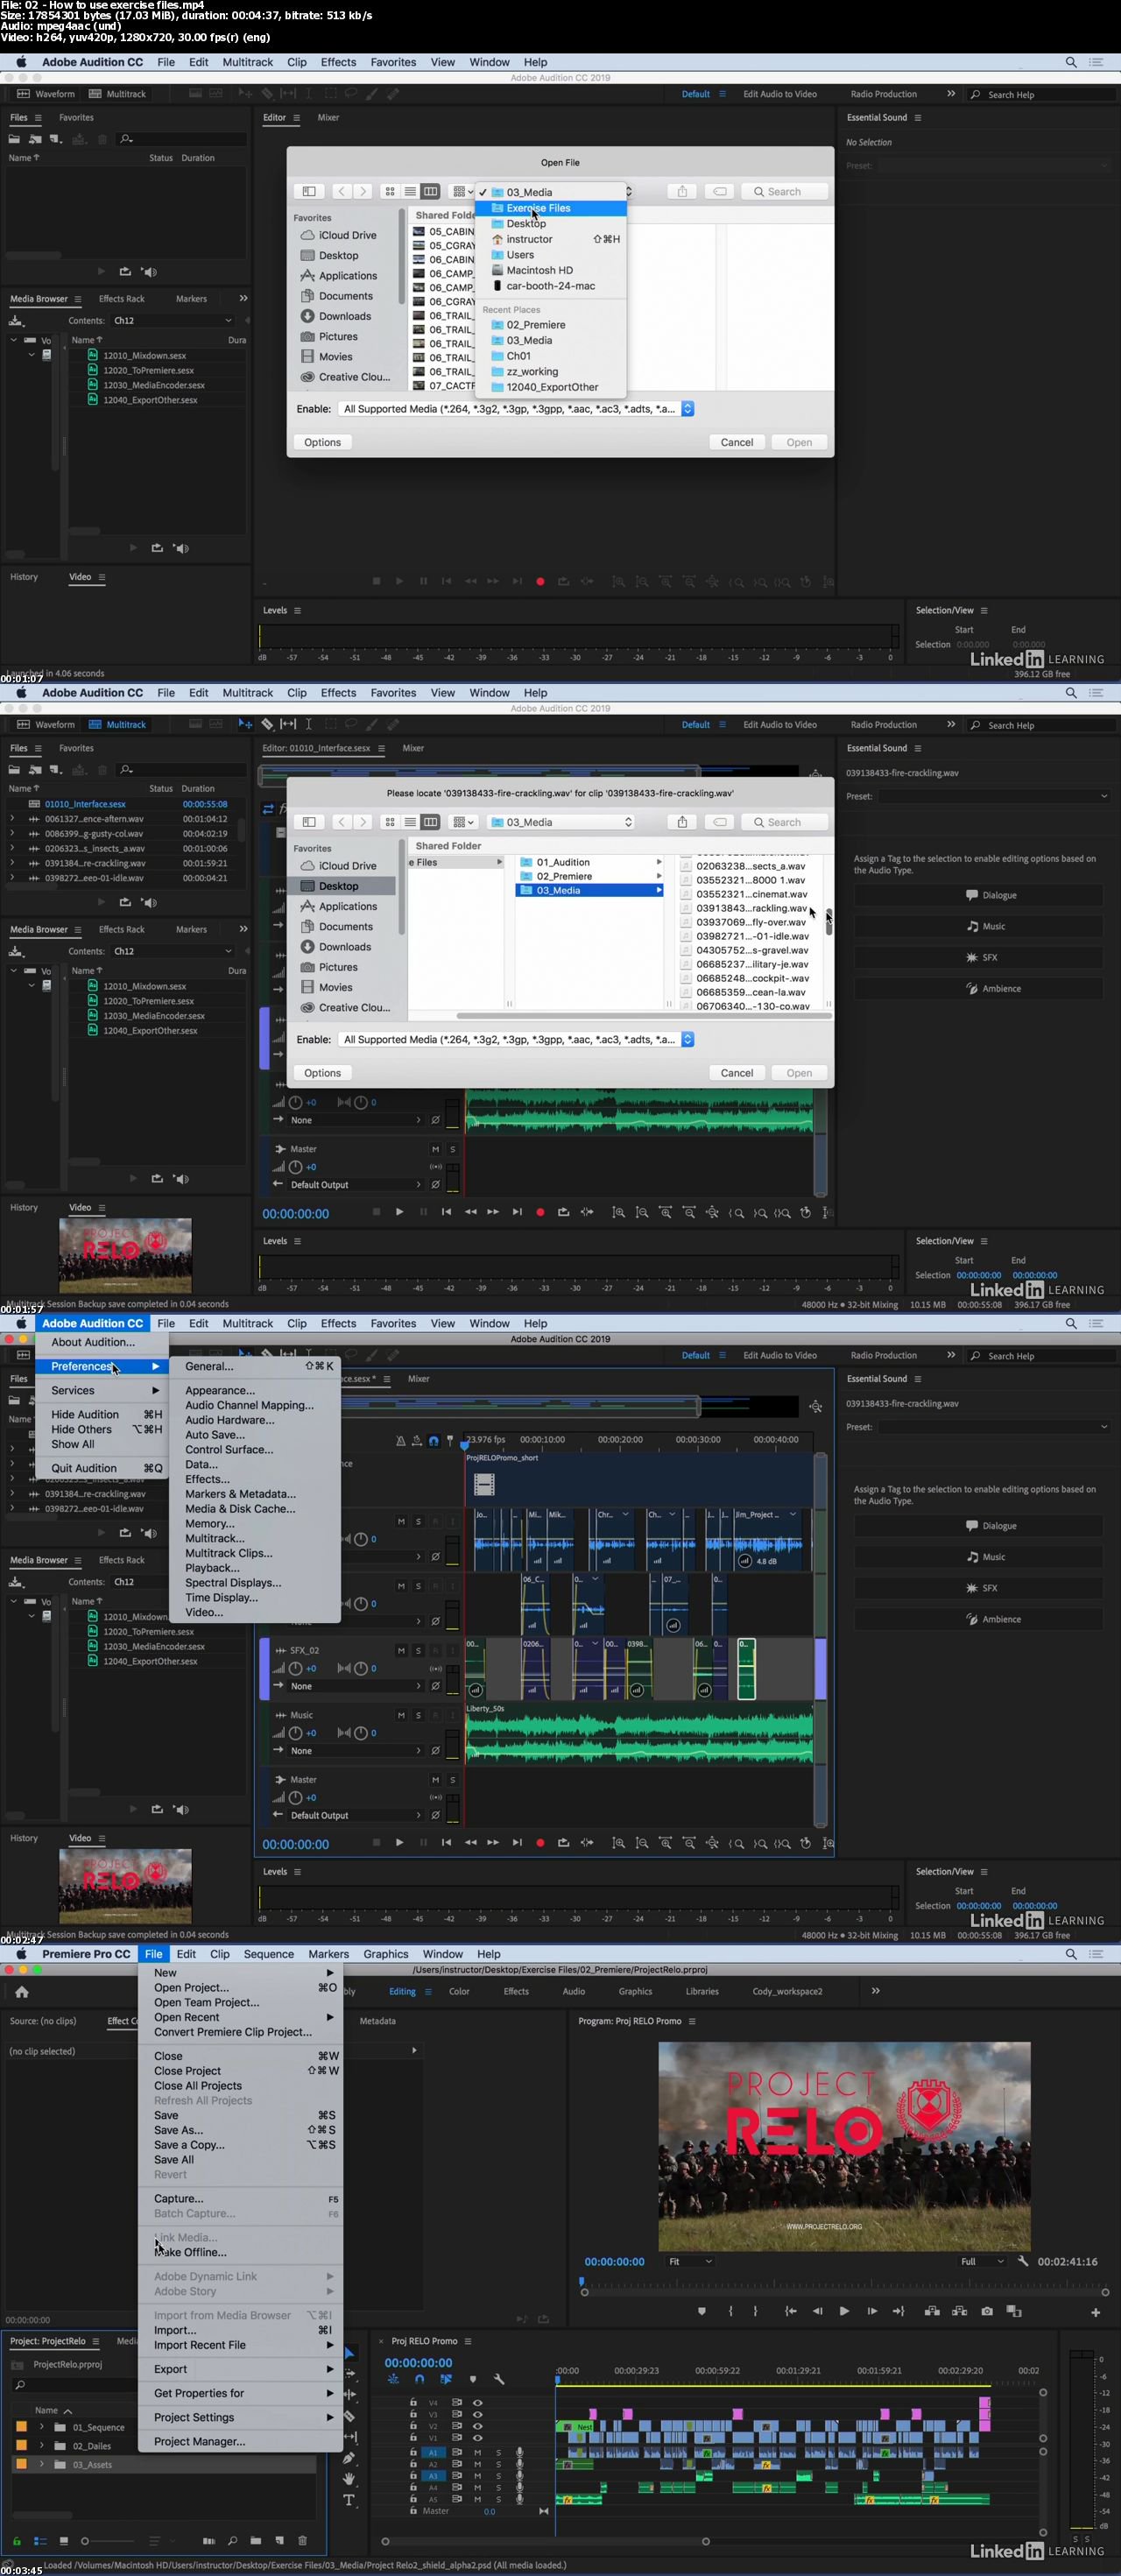This screenshot has height=2576, width=1121.
Task: Open the Sequence menu in Premiere Pro
Action: pyautogui.click(x=269, y=1953)
